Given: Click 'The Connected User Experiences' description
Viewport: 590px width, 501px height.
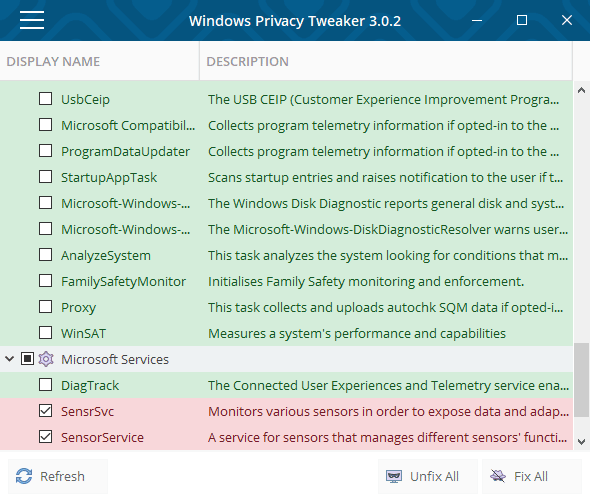Looking at the screenshot, I should 388,385.
